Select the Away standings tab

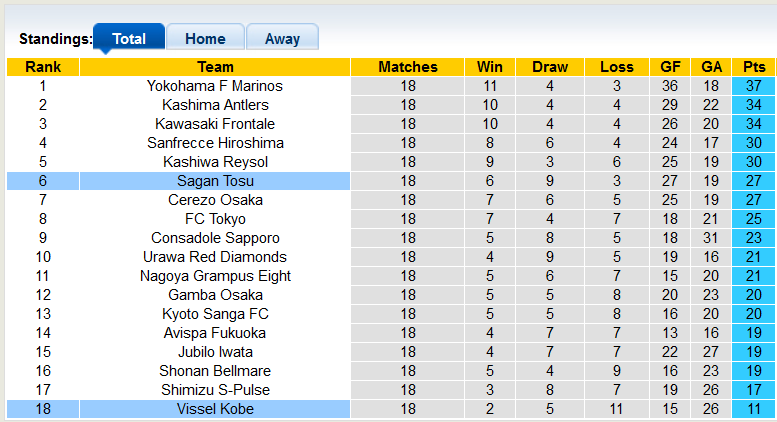click(x=282, y=39)
